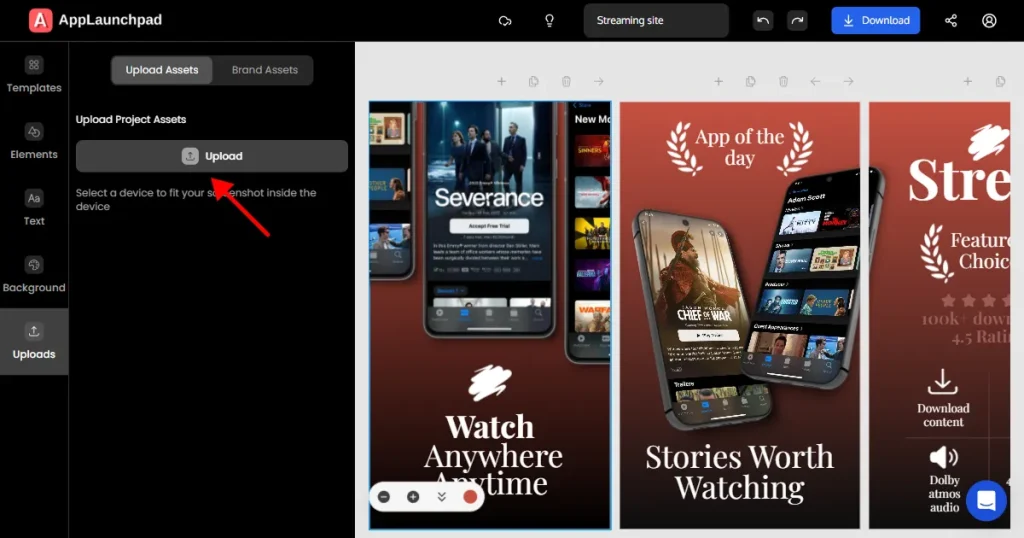Delete the 'App of the day' screen with its trash icon
Viewport: 1024px width, 538px height.
tap(783, 82)
